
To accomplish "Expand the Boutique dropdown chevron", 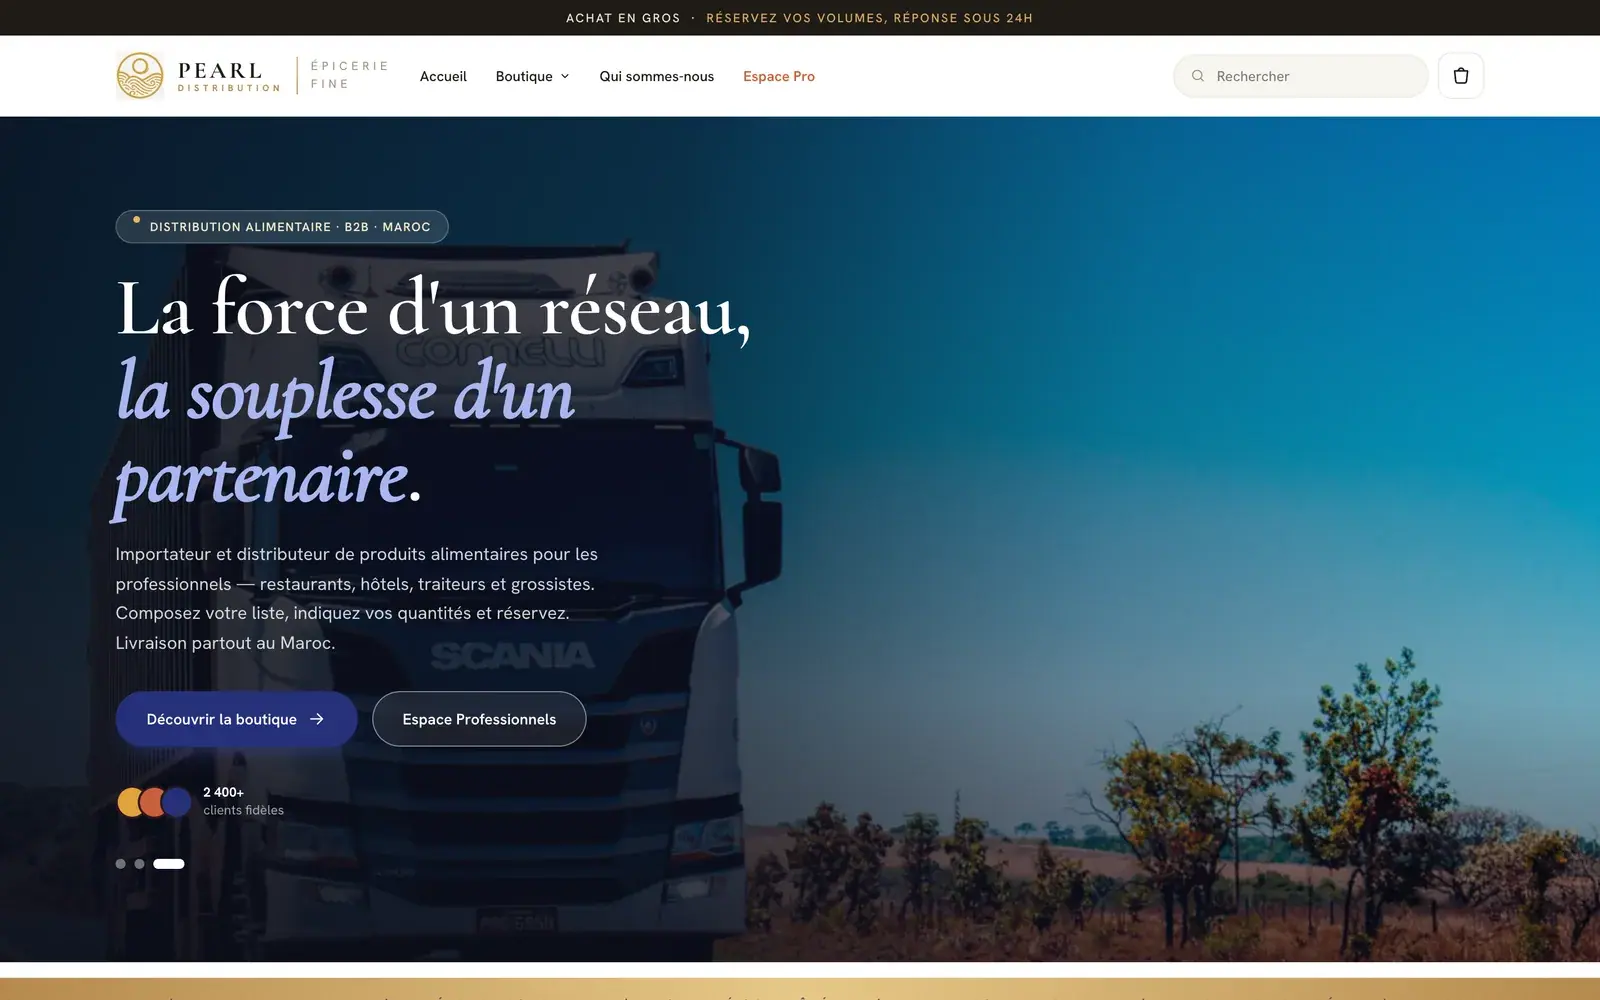I will tap(565, 76).
